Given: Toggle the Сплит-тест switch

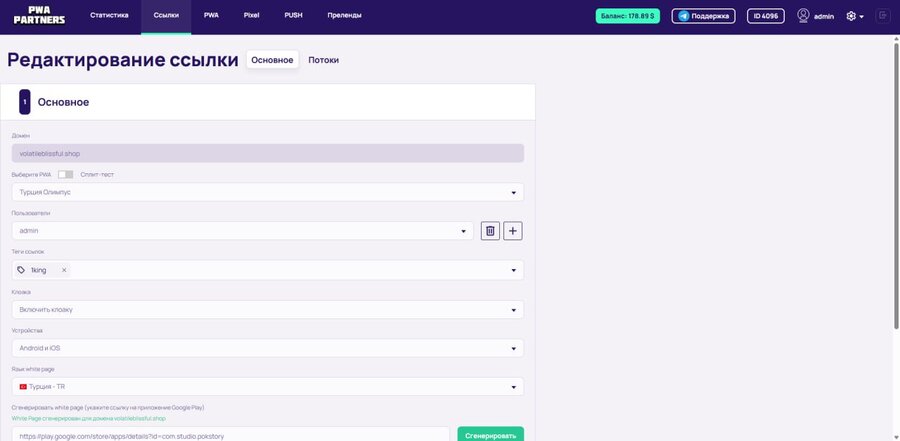Looking at the screenshot, I should click(66, 174).
